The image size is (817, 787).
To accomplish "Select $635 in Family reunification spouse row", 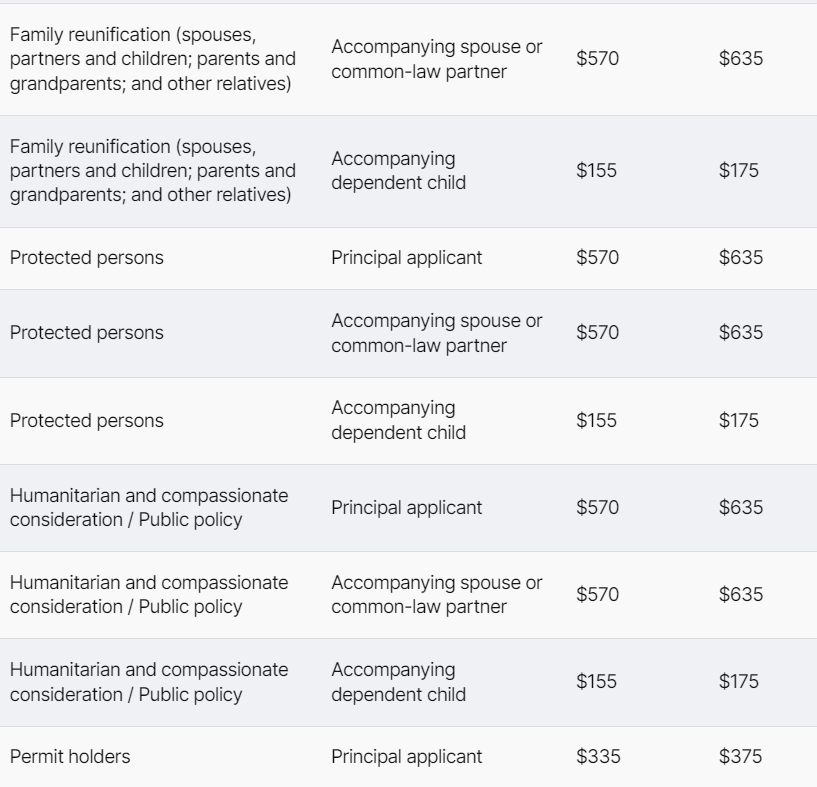I will pos(740,59).
